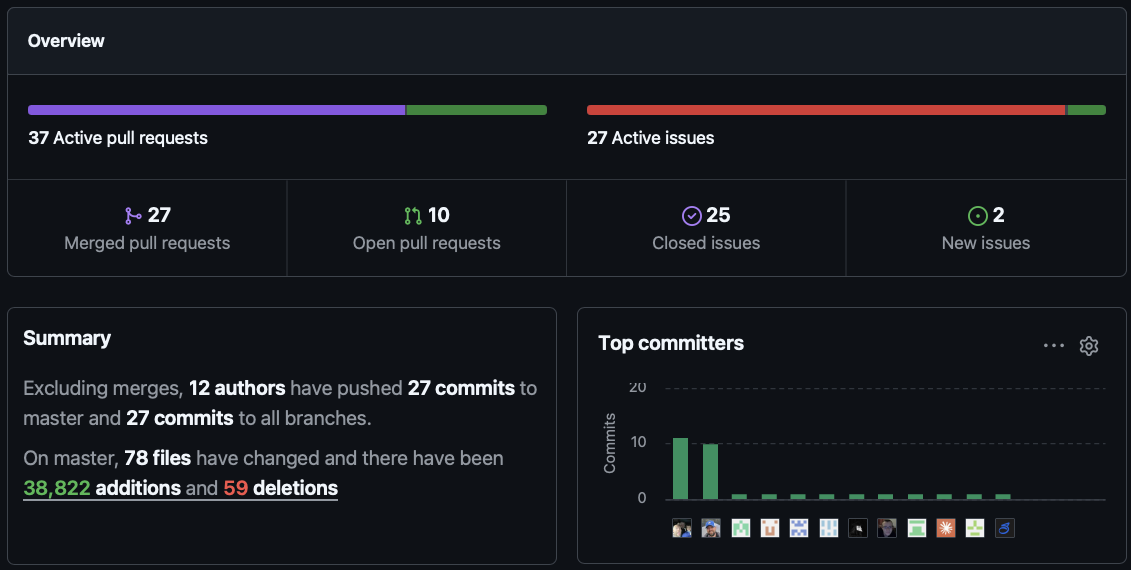
Task: Click the tallest green bar in commits chart
Action: tap(681, 468)
